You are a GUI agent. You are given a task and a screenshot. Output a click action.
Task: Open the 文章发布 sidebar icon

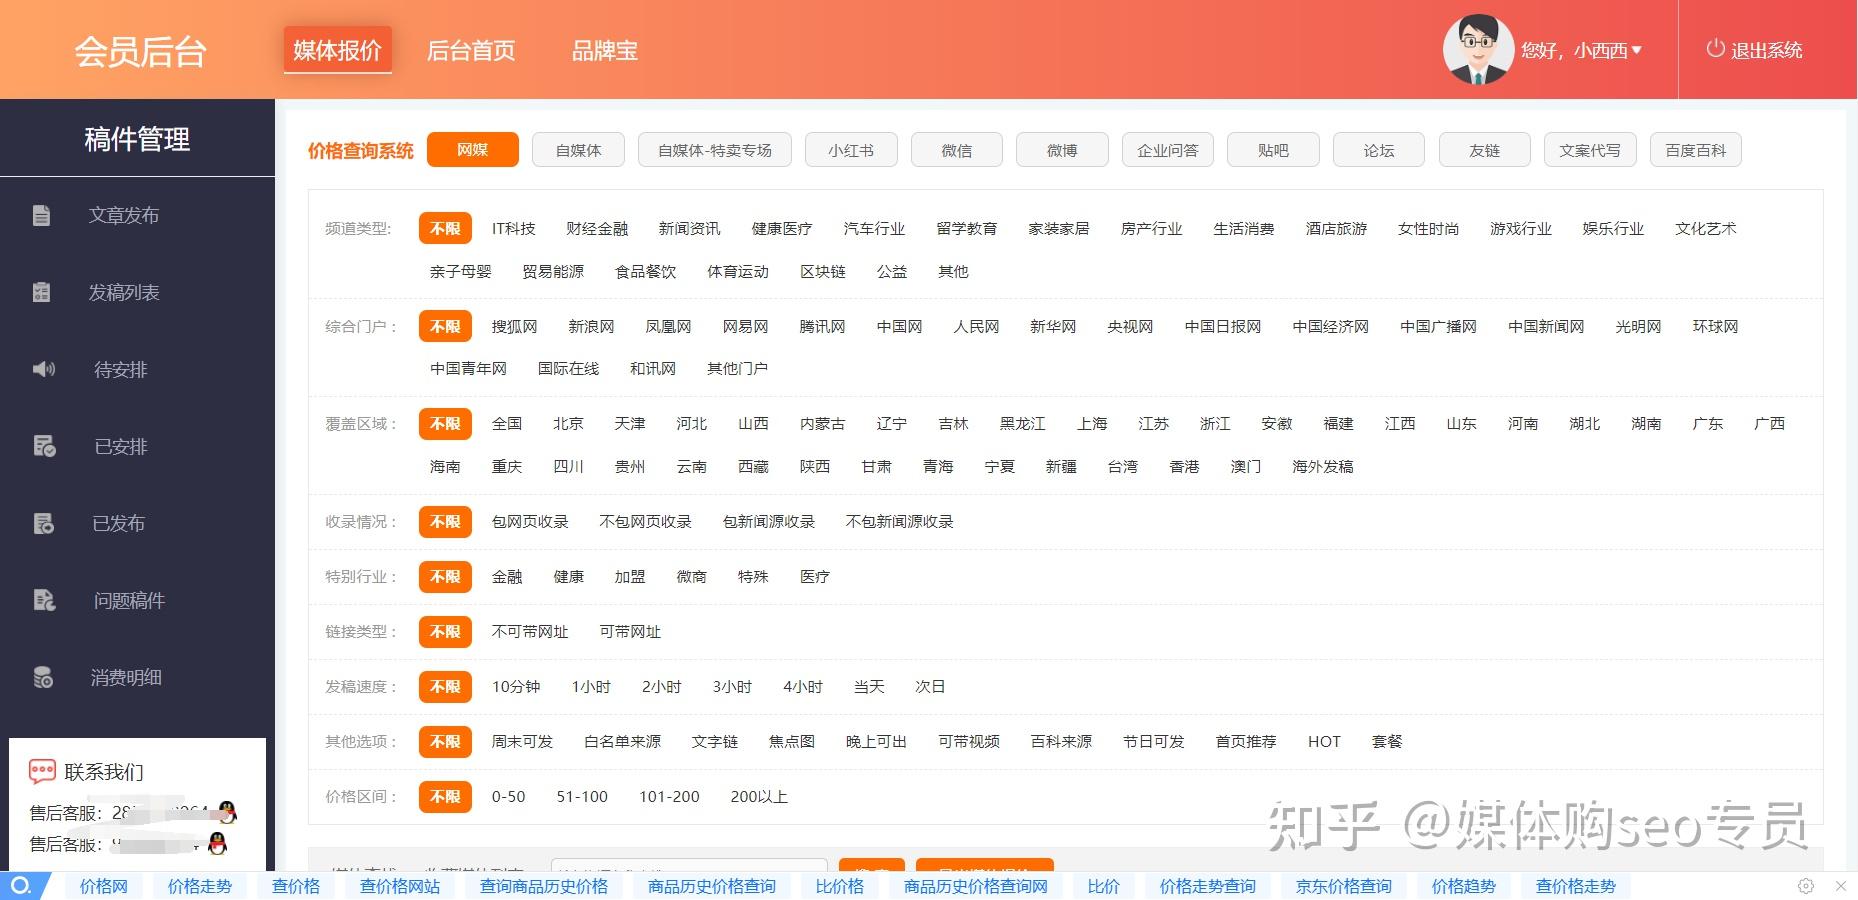pyautogui.click(x=41, y=215)
